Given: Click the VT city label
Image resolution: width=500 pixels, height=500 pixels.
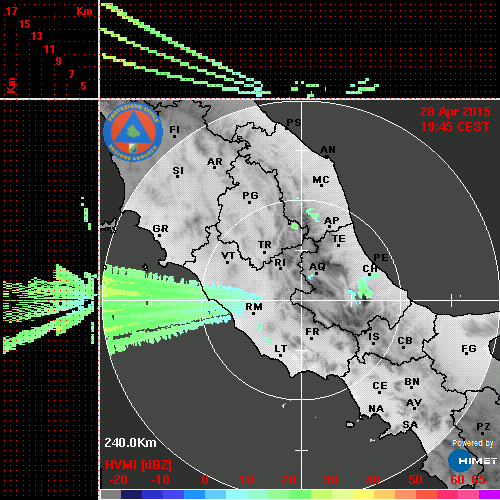Looking at the screenshot, I should tap(228, 256).
